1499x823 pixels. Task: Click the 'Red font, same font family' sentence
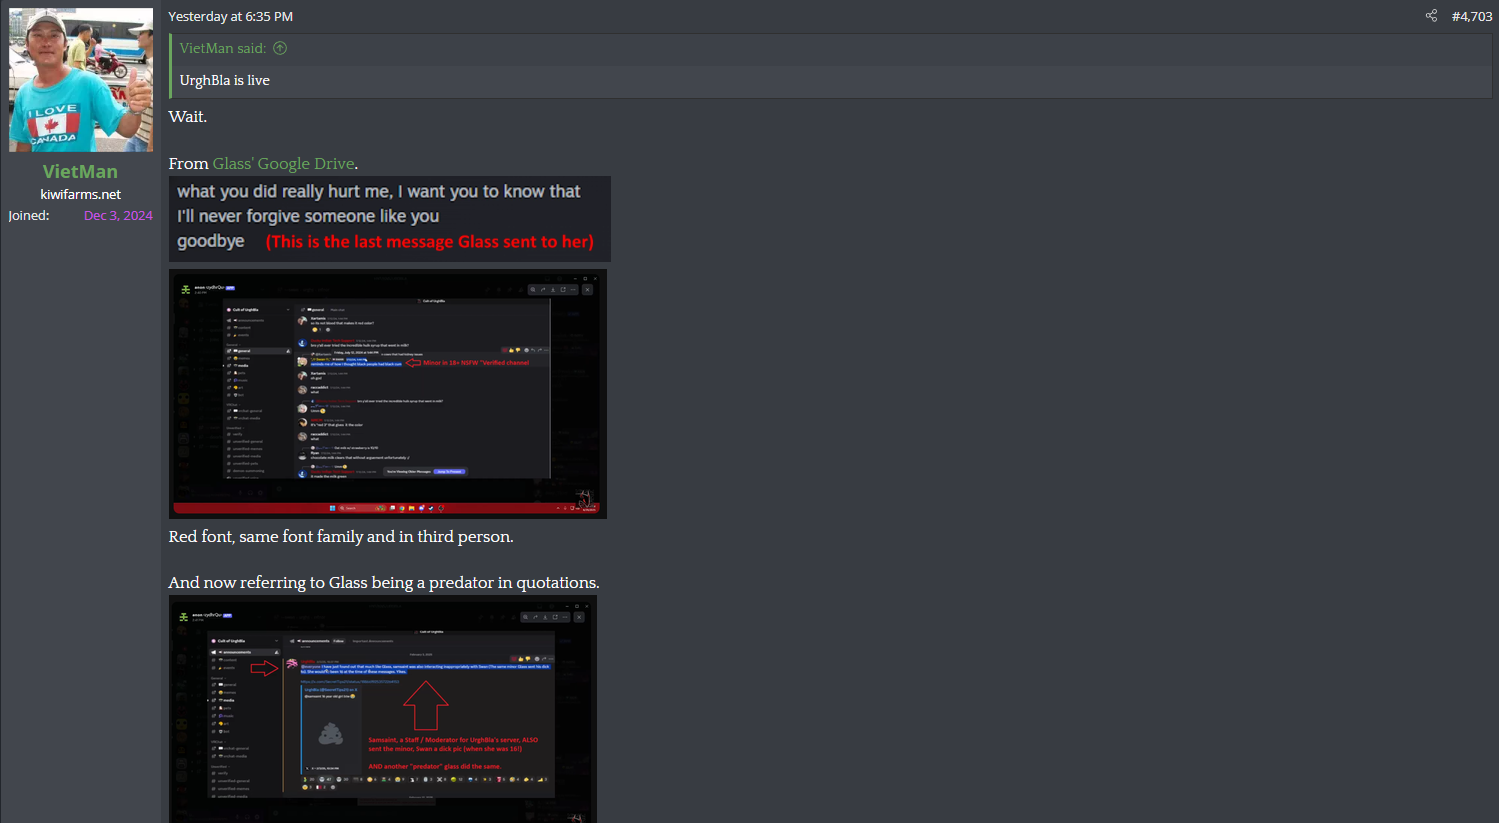coord(341,537)
